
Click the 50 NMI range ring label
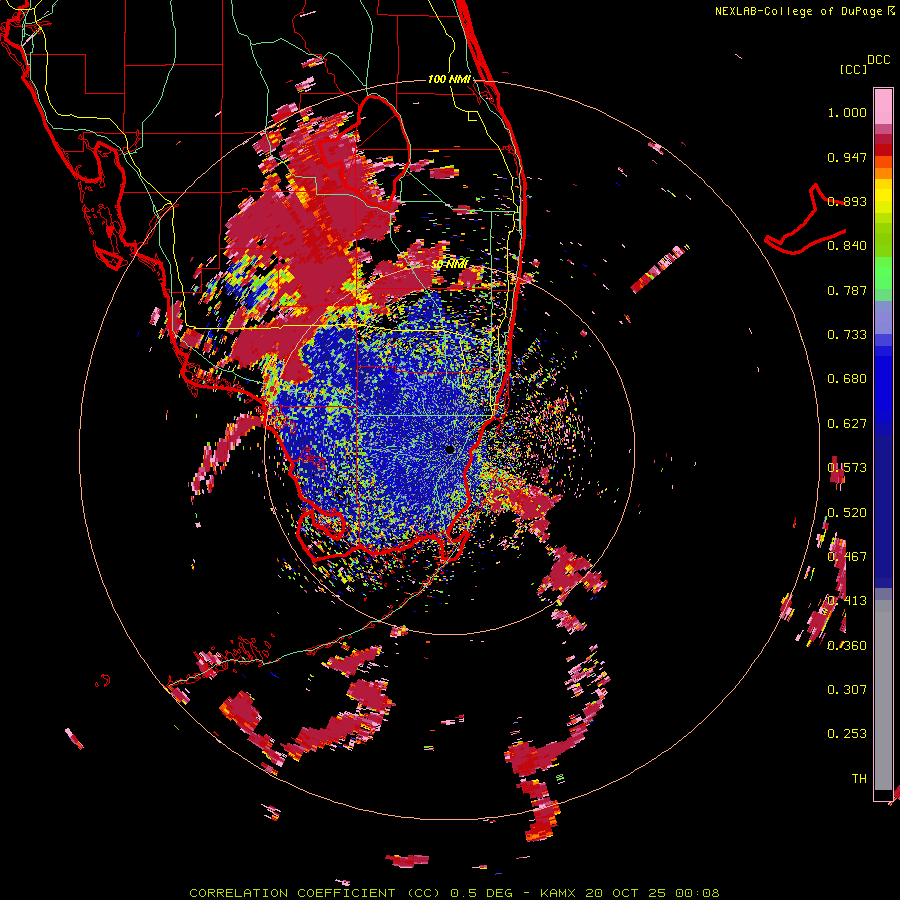(x=449, y=264)
